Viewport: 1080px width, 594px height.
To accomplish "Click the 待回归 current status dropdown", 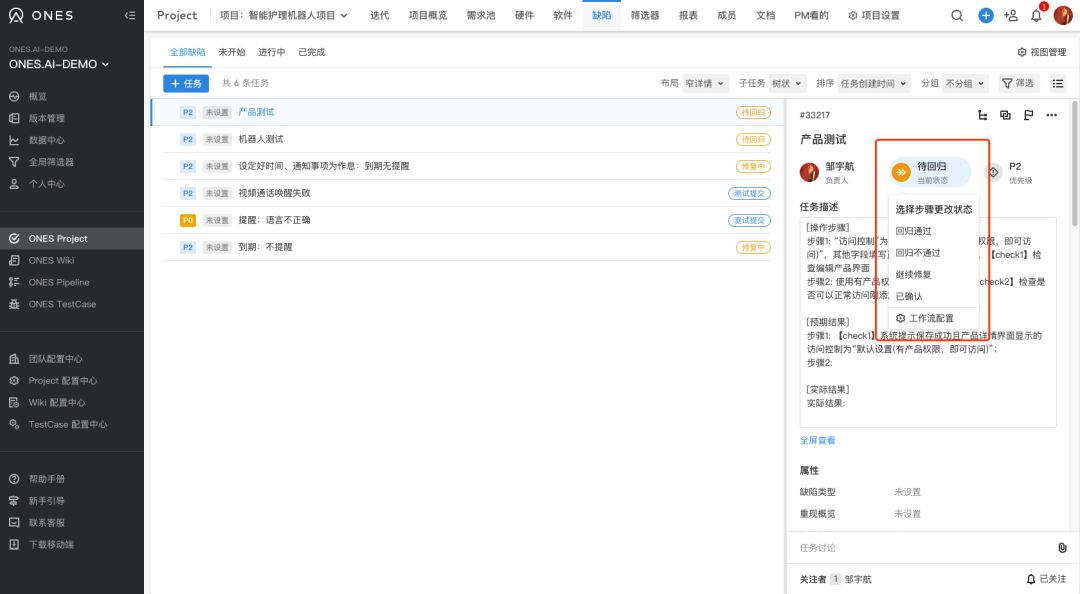I will [930, 172].
